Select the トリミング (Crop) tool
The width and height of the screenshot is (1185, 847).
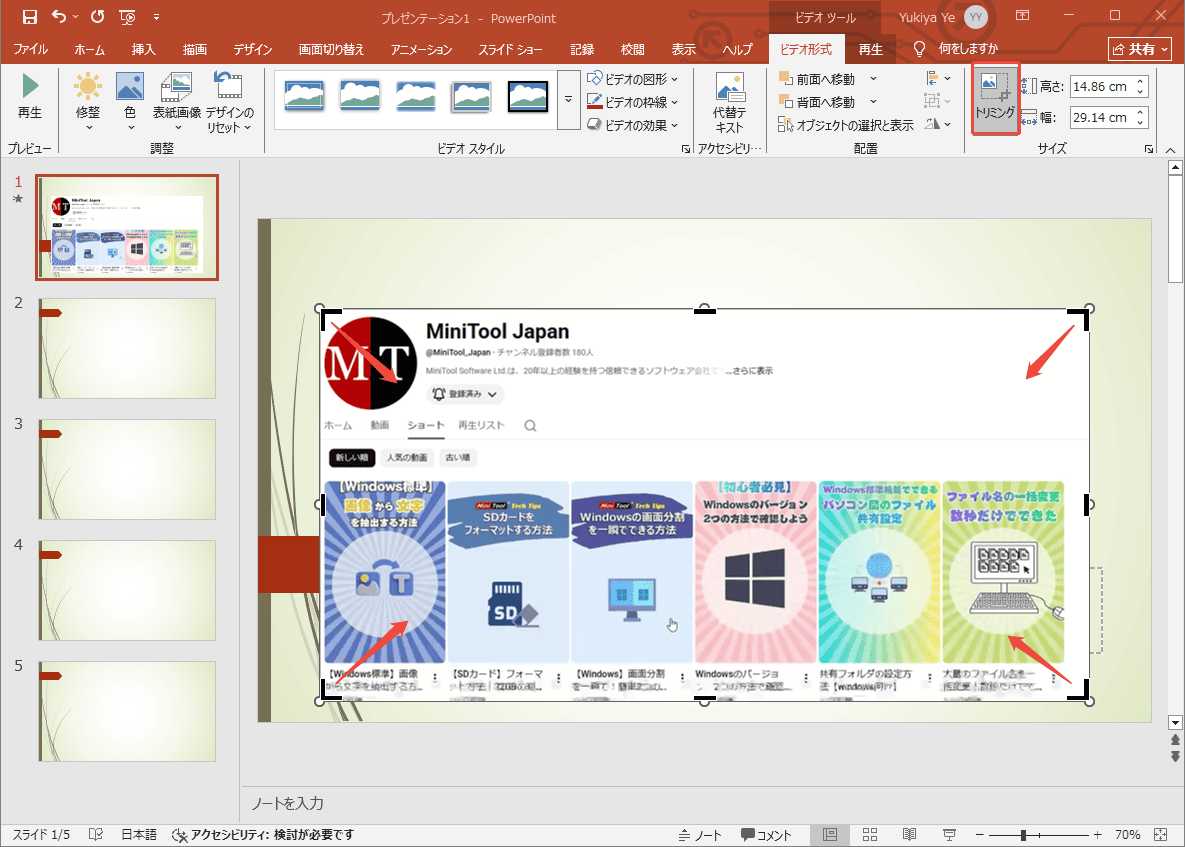994,99
